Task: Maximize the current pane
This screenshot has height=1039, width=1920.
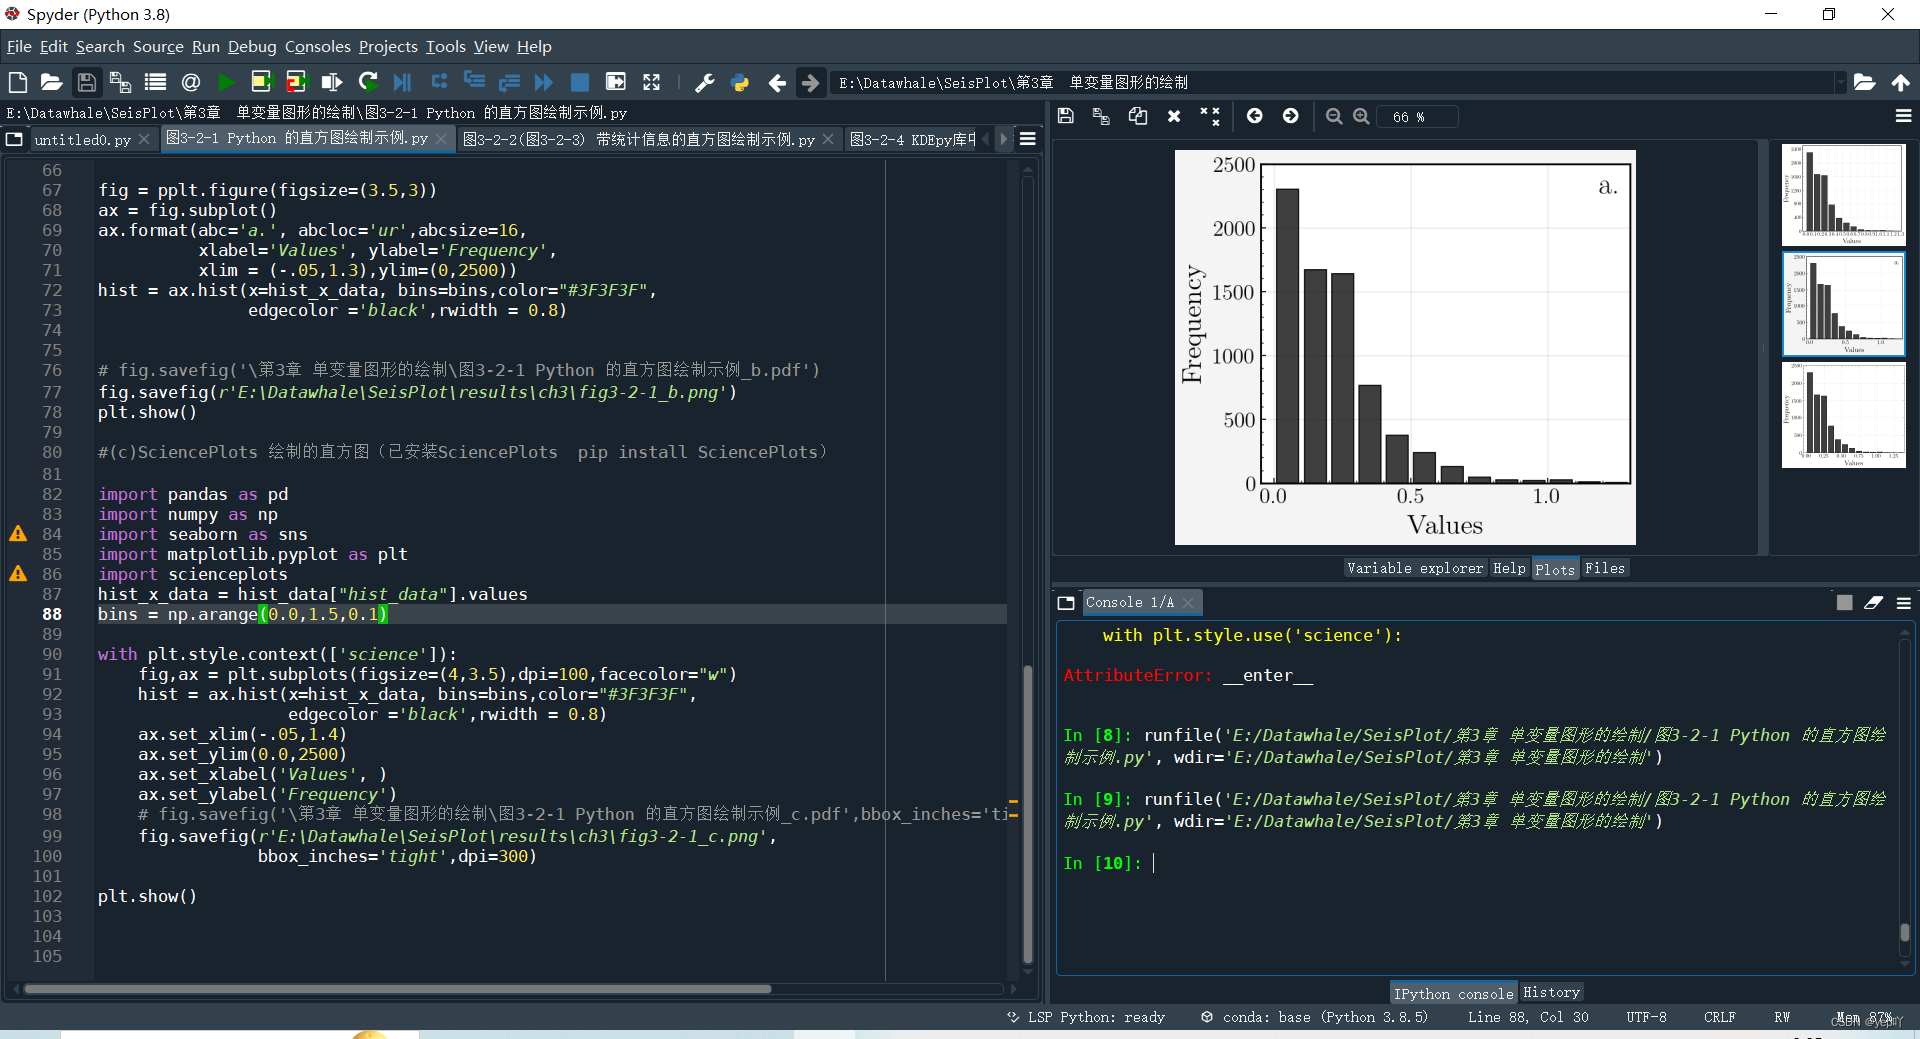Action: 615,82
